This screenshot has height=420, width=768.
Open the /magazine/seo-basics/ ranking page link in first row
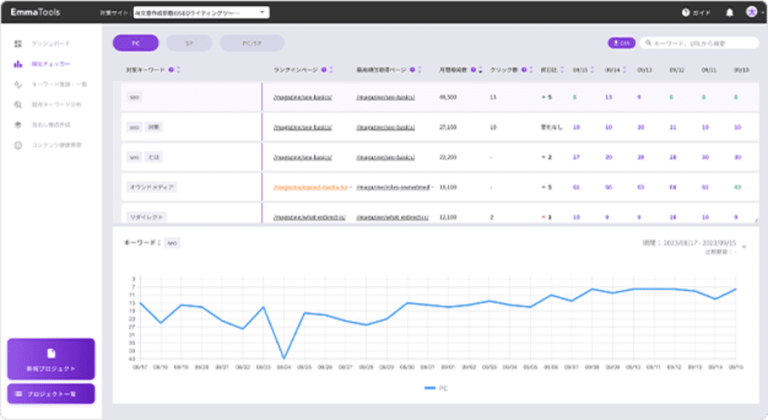pyautogui.click(x=302, y=98)
